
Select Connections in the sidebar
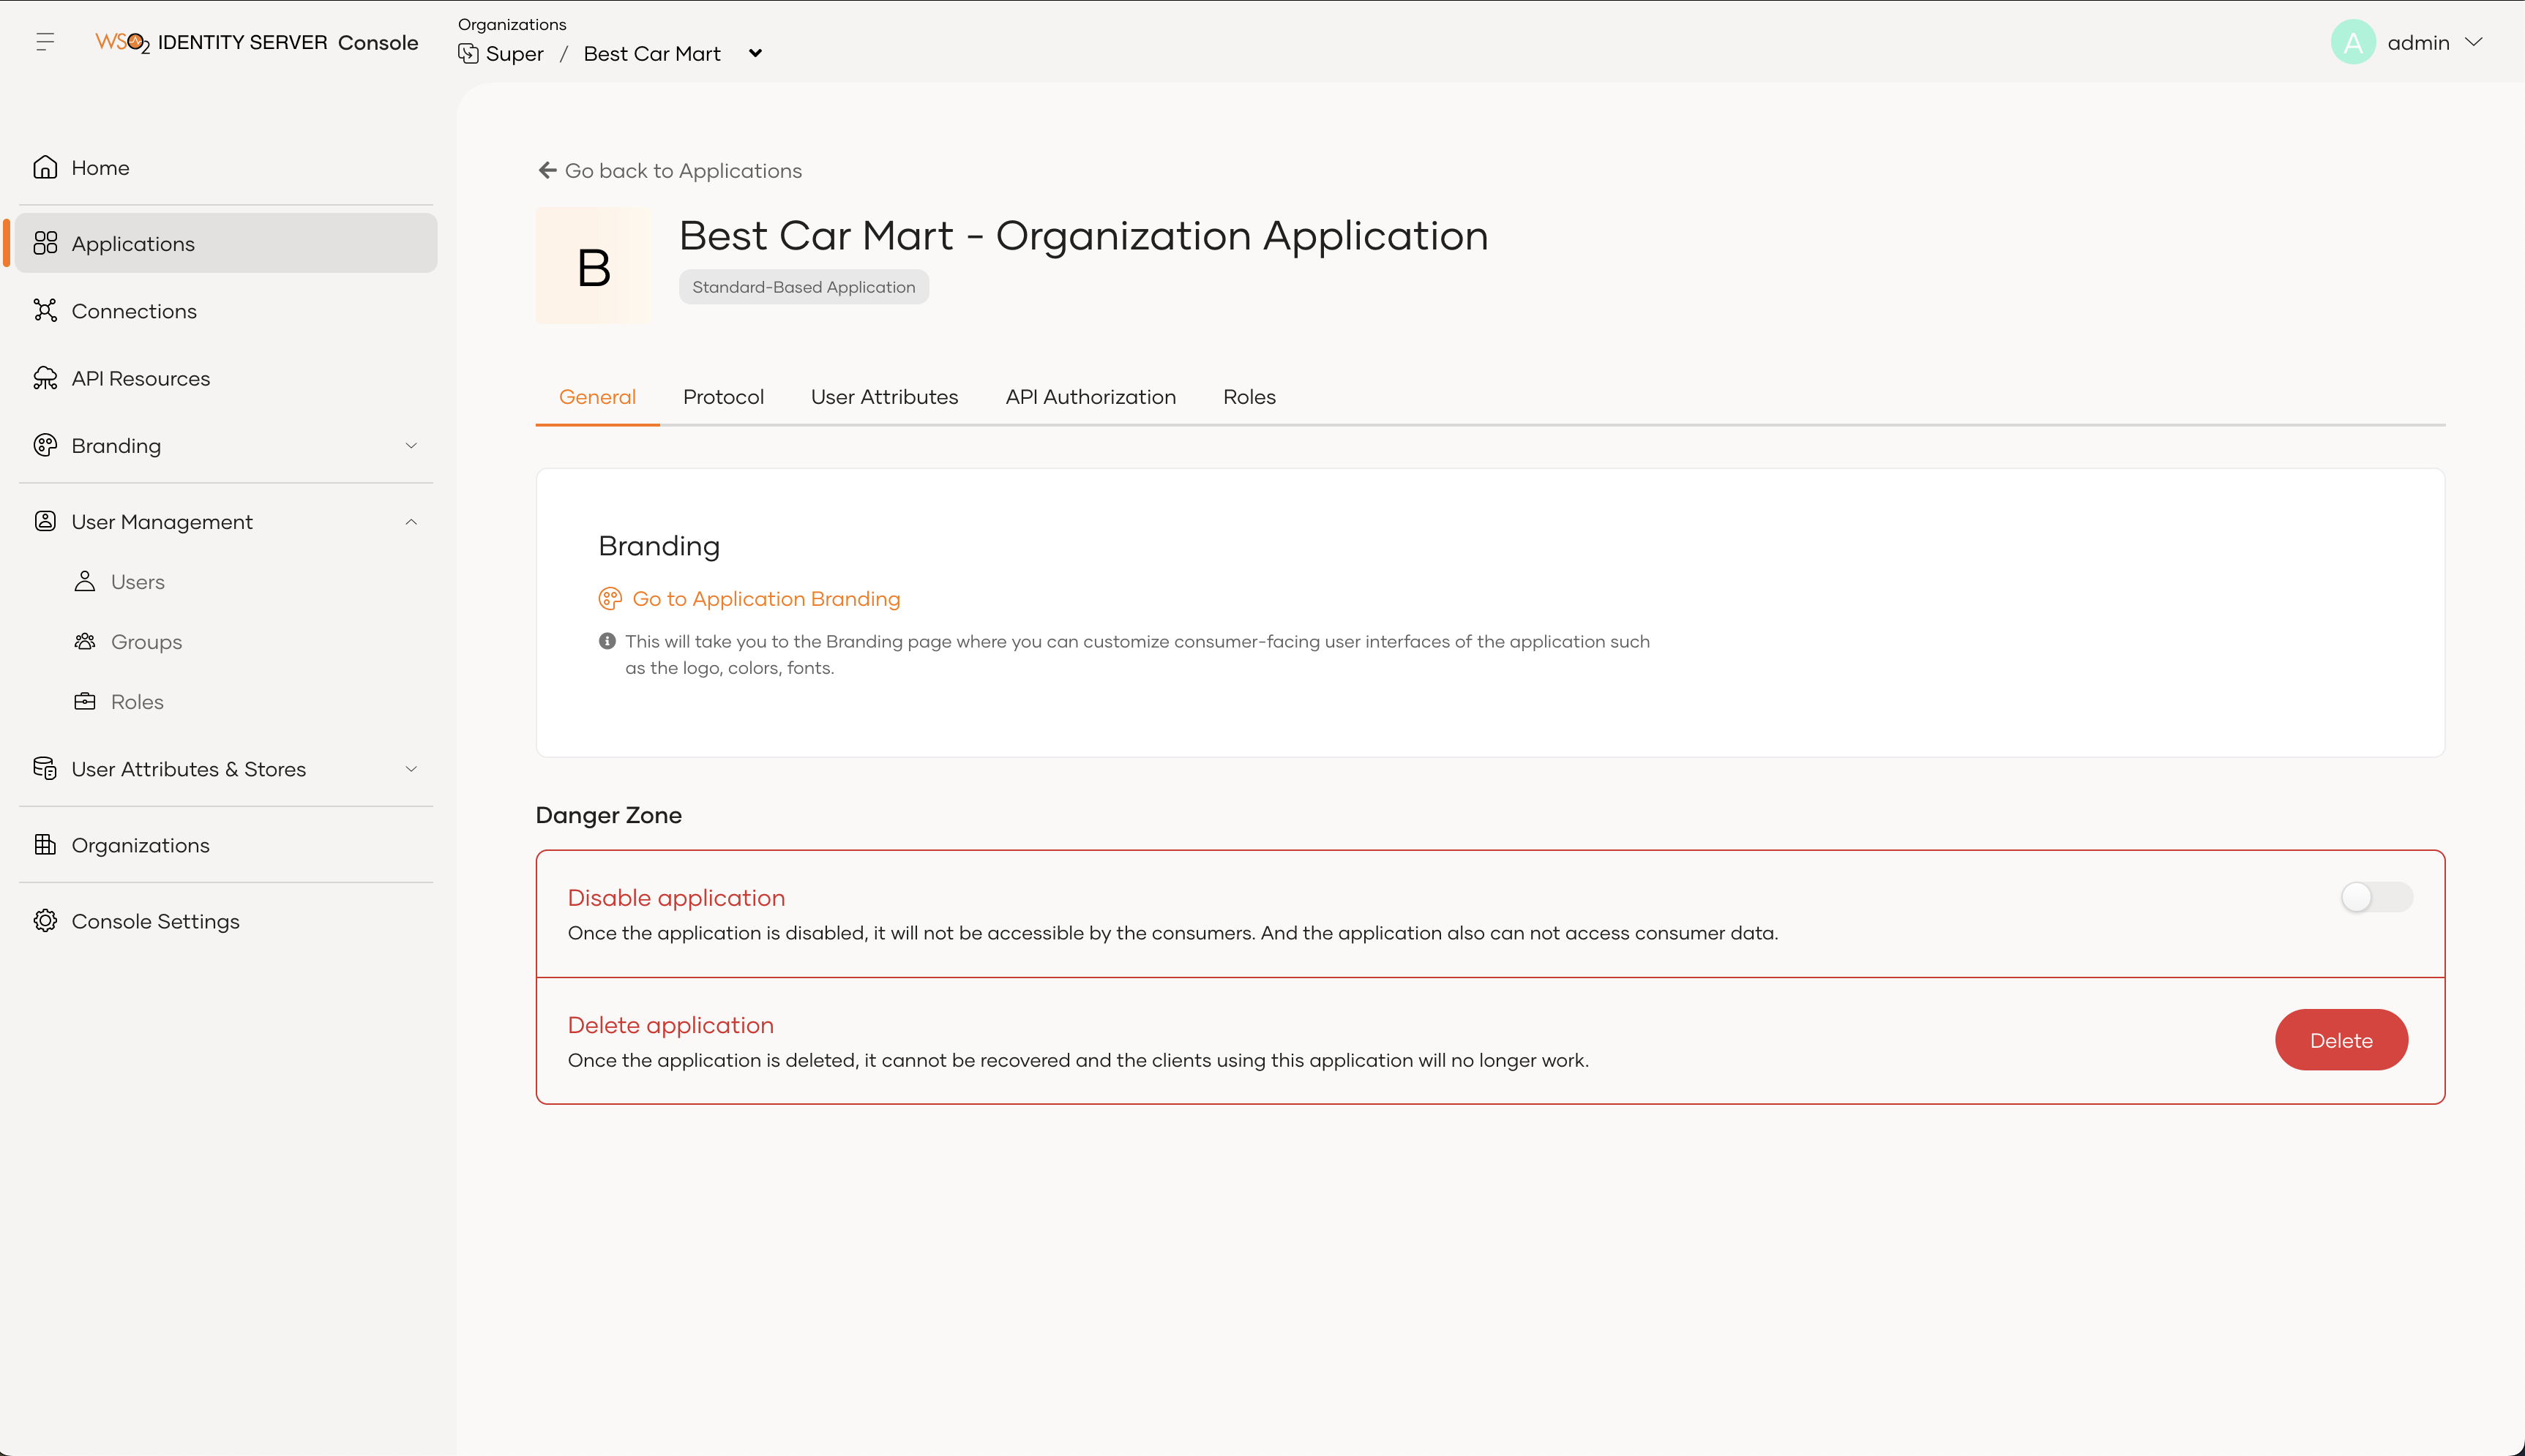pyautogui.click(x=226, y=311)
